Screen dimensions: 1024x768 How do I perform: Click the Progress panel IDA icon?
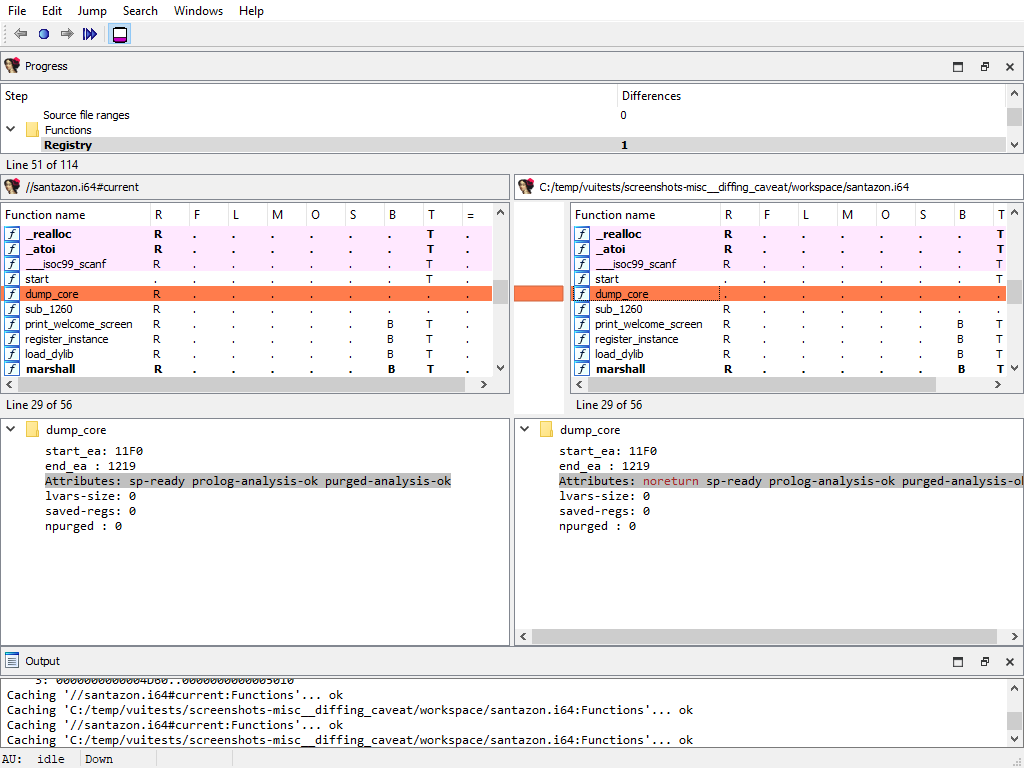coord(12,66)
